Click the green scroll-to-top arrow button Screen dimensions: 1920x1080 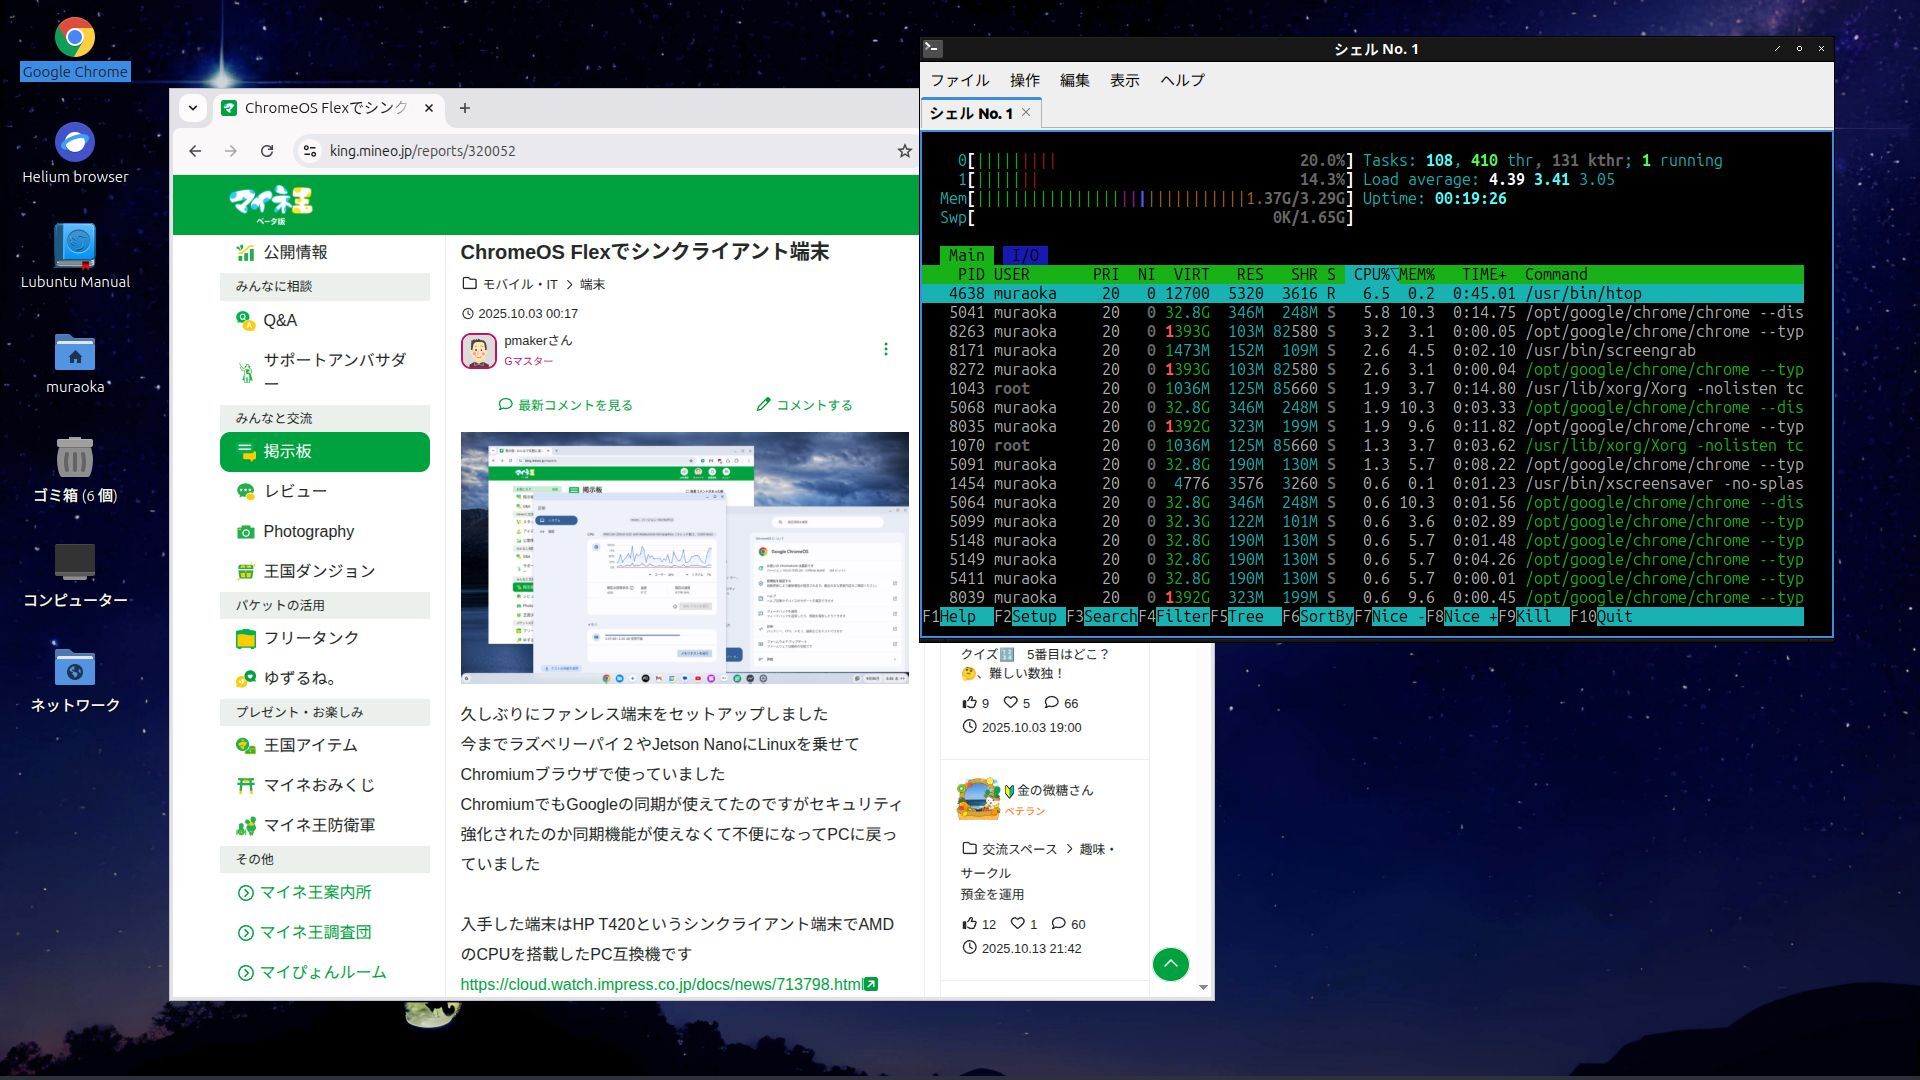(1170, 964)
